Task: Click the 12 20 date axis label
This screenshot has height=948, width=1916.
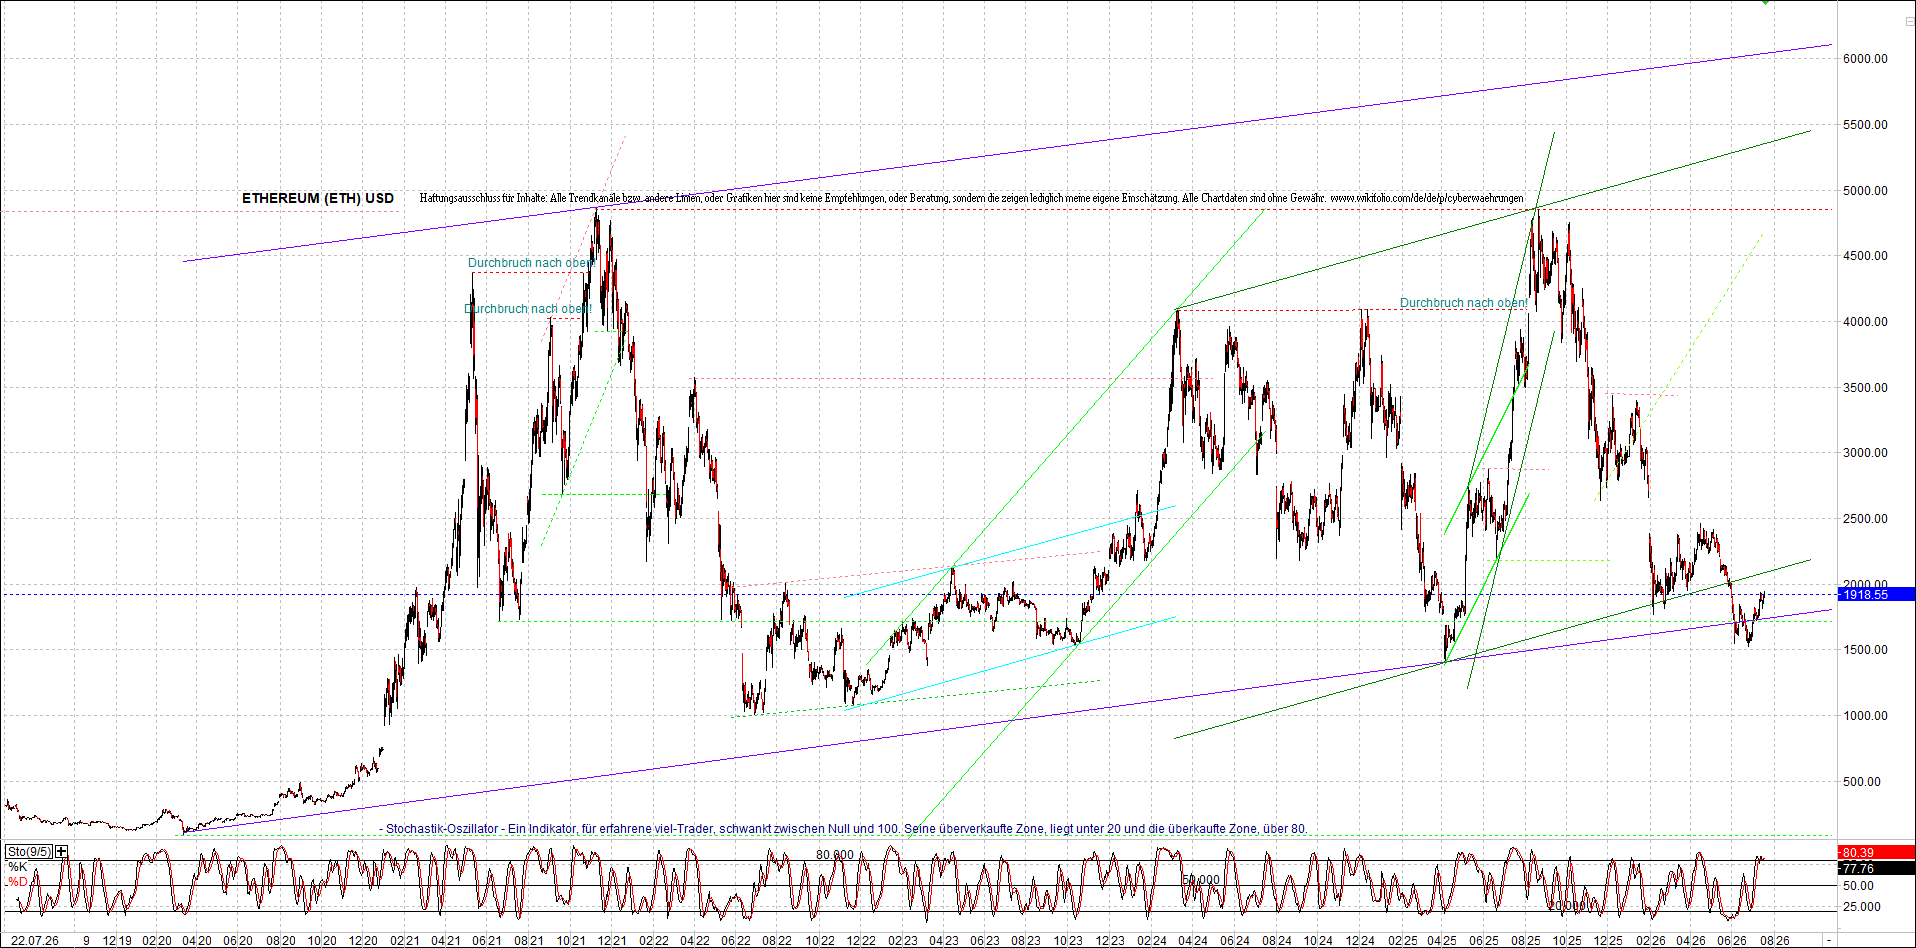Action: pos(363,941)
